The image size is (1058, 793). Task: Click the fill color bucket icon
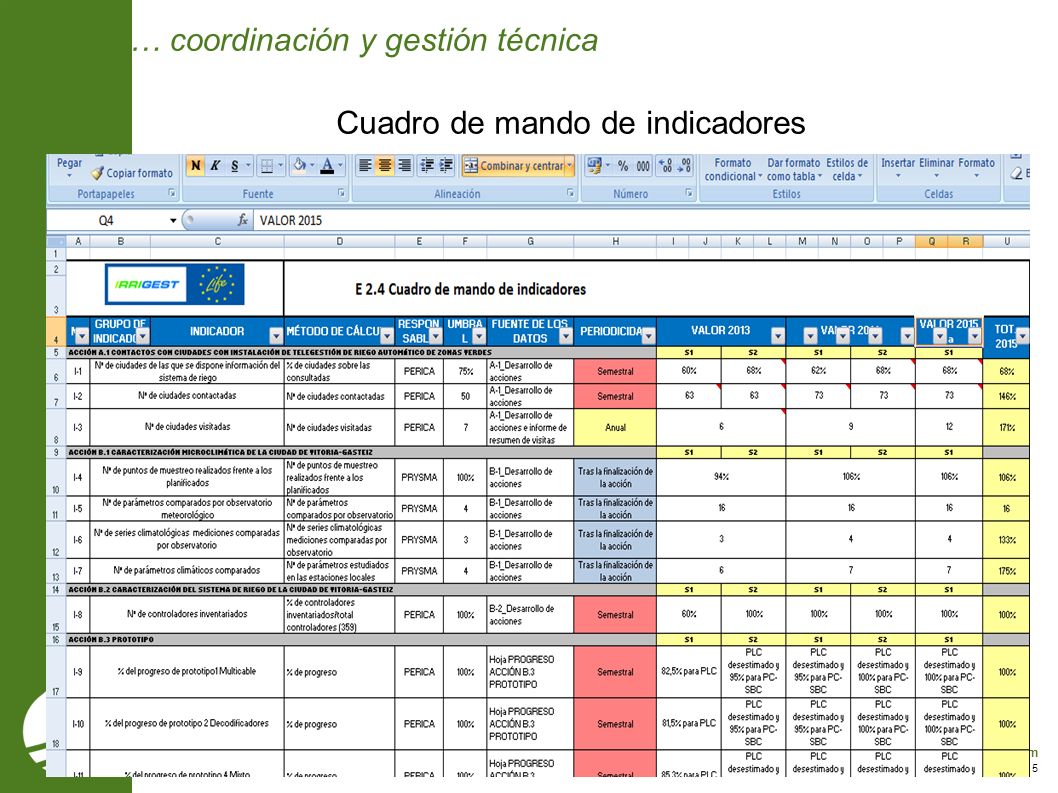[x=300, y=165]
